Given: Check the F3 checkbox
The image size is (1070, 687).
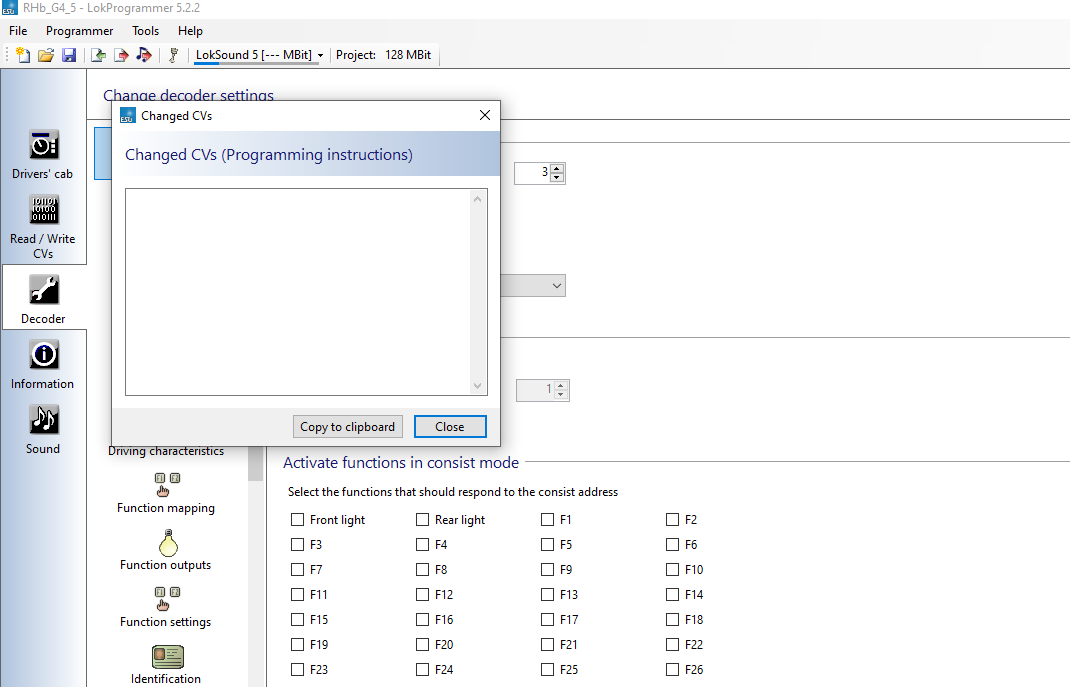Looking at the screenshot, I should click(298, 544).
